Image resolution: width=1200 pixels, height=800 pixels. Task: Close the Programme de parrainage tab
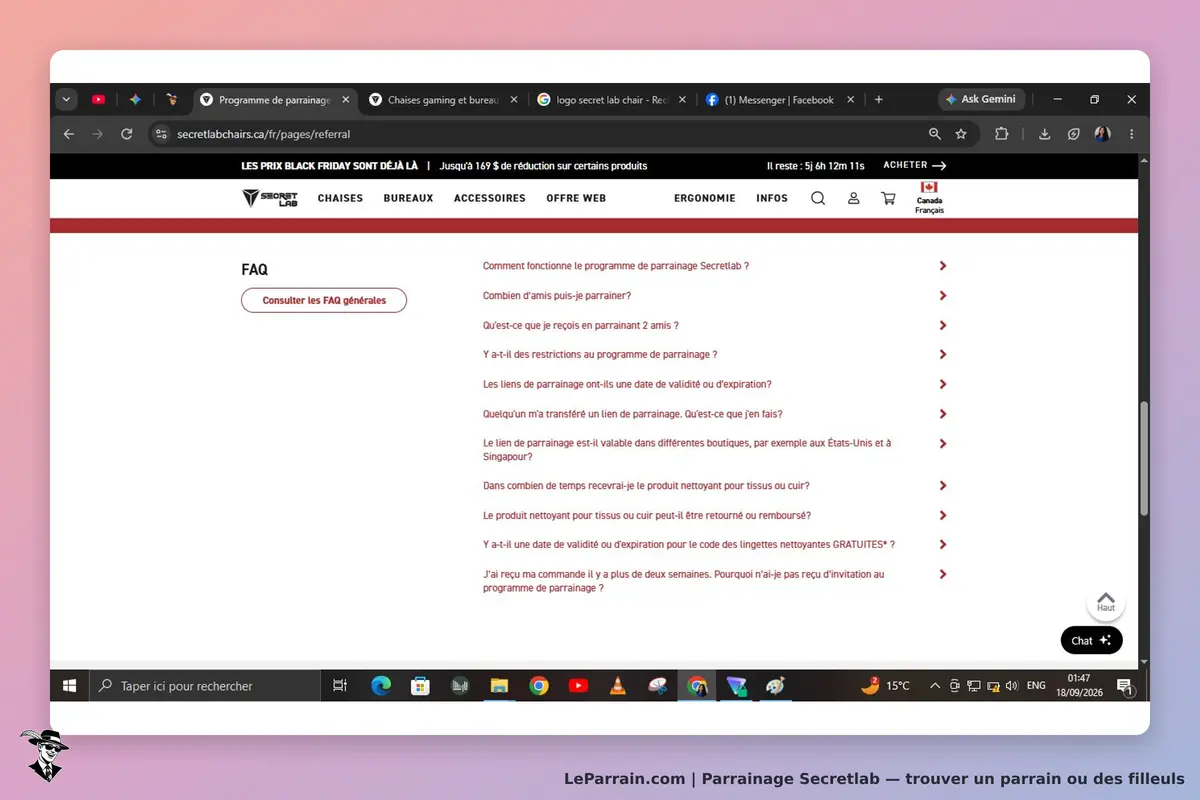[x=346, y=99]
